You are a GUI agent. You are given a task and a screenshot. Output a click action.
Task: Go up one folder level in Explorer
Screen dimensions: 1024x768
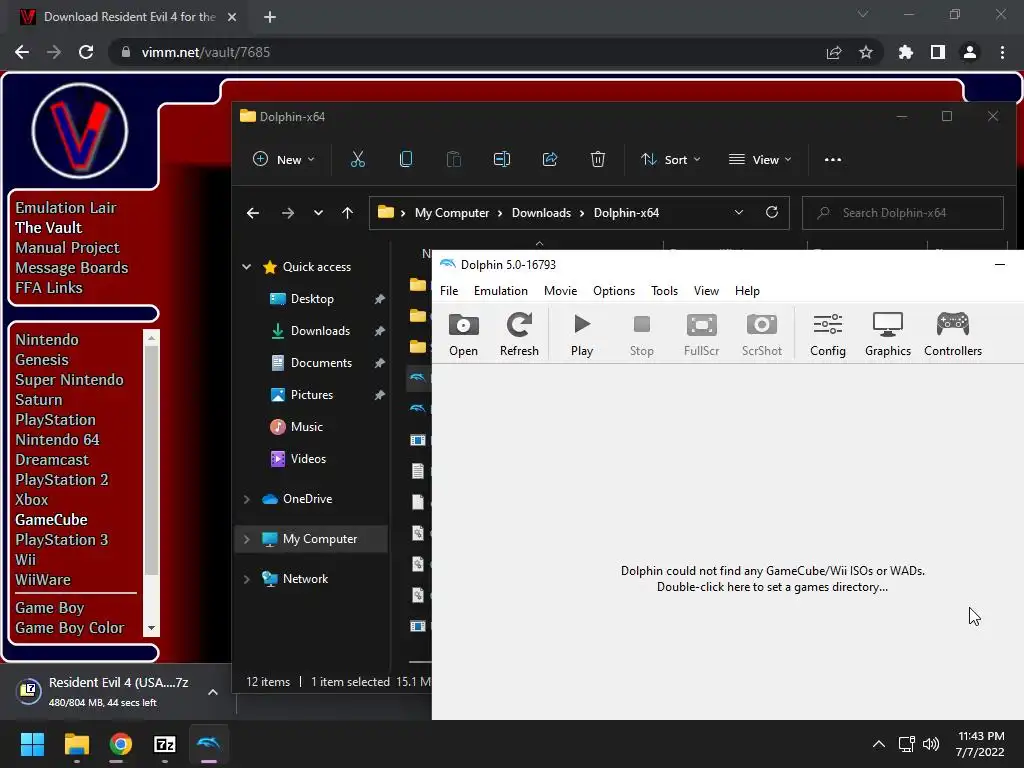tap(347, 213)
